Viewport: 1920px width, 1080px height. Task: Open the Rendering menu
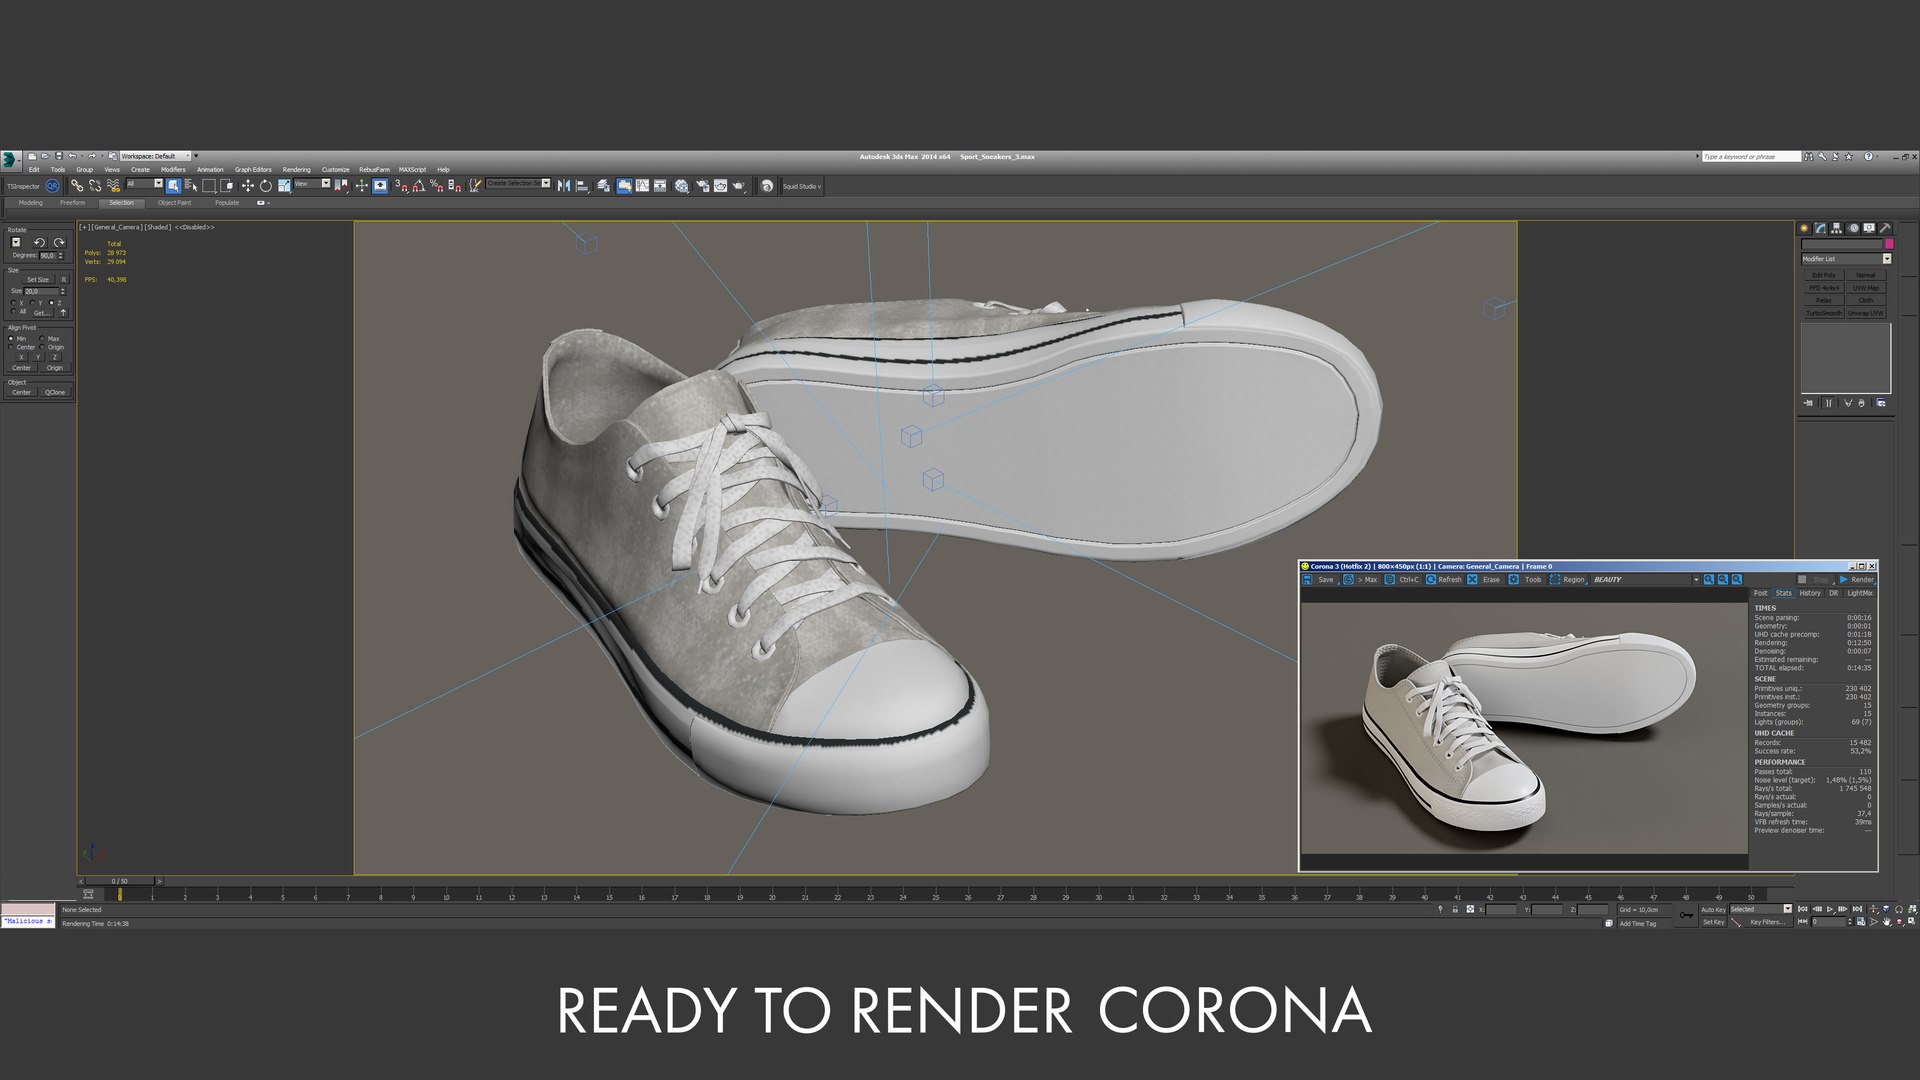click(296, 169)
